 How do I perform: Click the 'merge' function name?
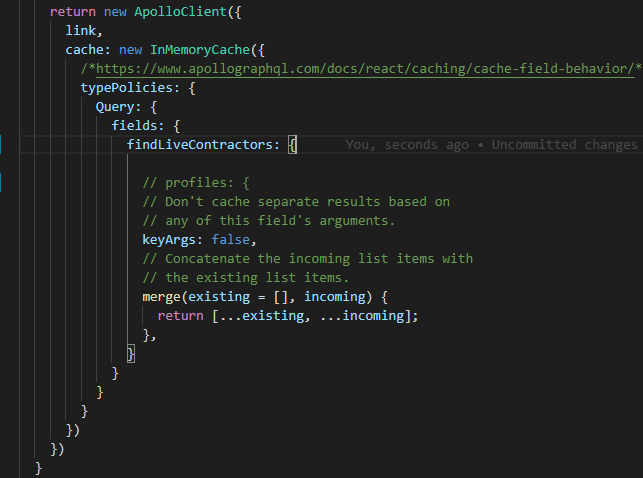(161, 297)
